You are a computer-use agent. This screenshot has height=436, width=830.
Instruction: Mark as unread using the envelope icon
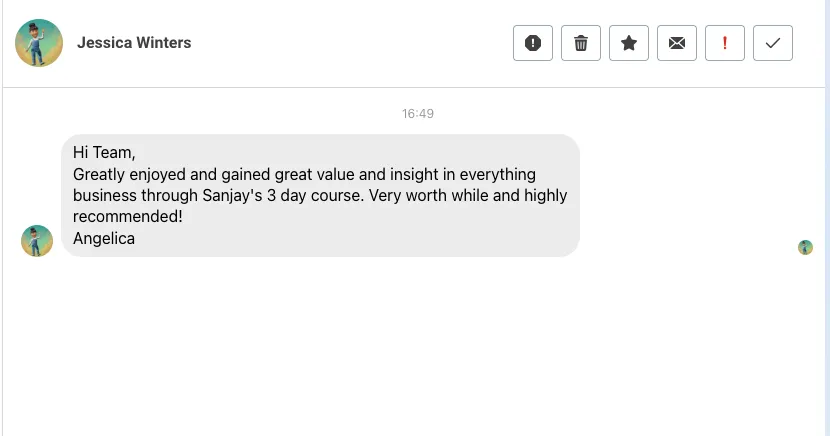[x=677, y=43]
